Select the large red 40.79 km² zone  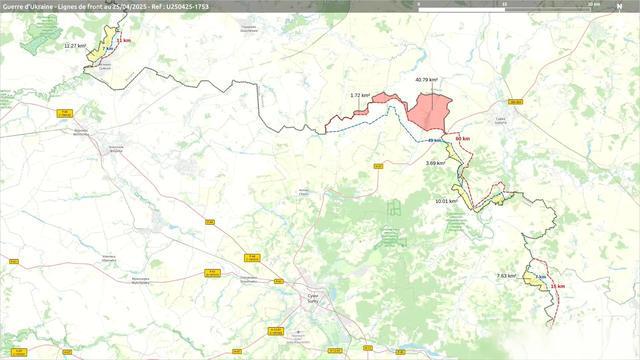point(429,111)
